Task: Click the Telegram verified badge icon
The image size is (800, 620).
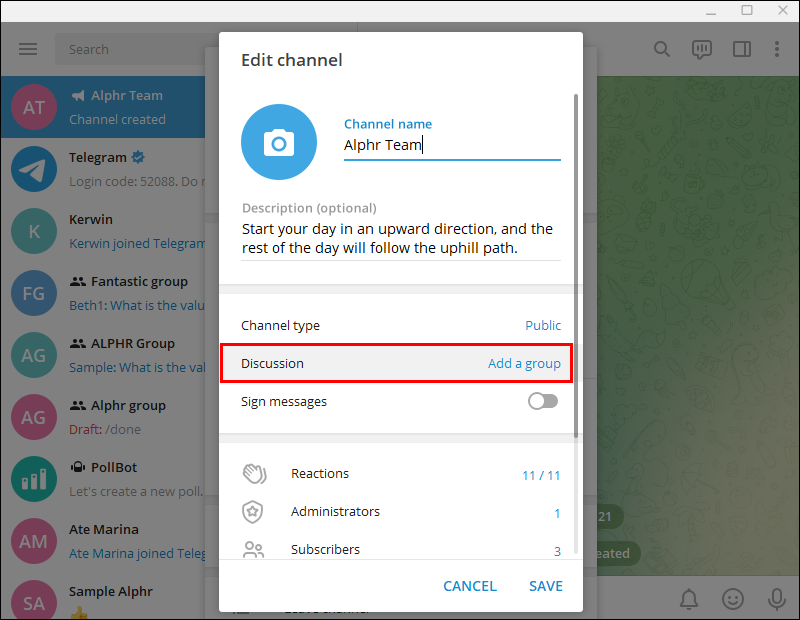Action: (138, 157)
